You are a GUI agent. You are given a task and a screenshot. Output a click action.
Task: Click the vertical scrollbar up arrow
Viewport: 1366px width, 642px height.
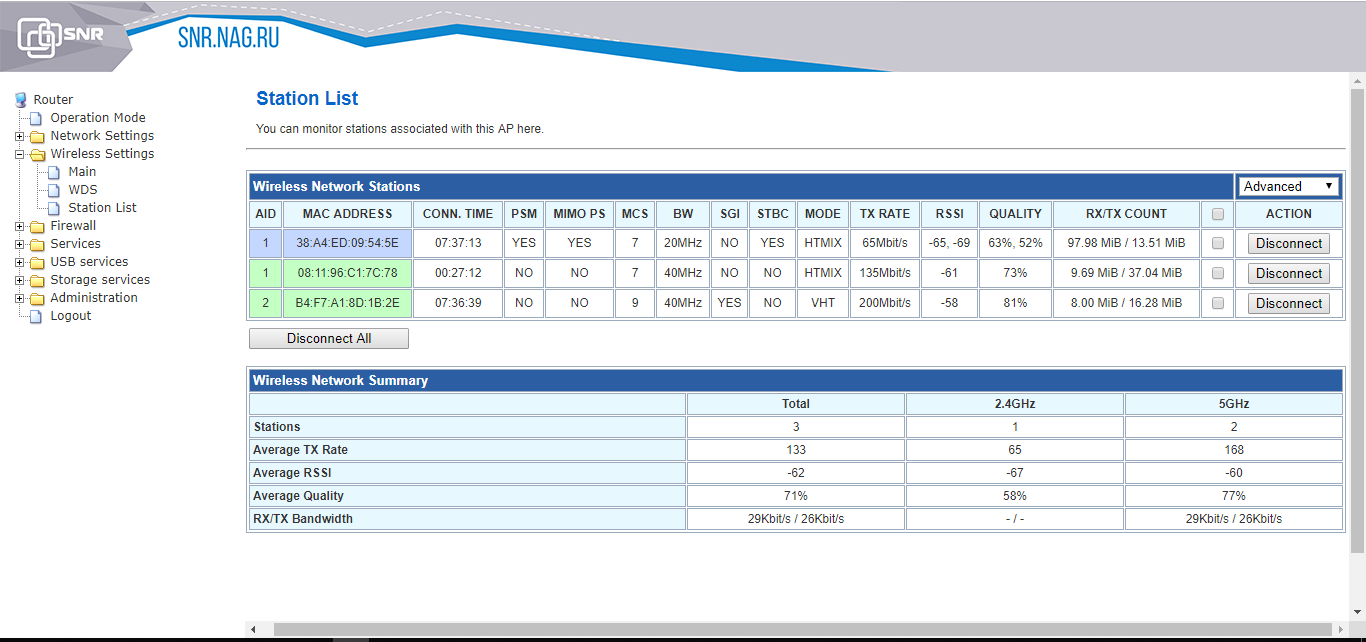tap(1358, 80)
